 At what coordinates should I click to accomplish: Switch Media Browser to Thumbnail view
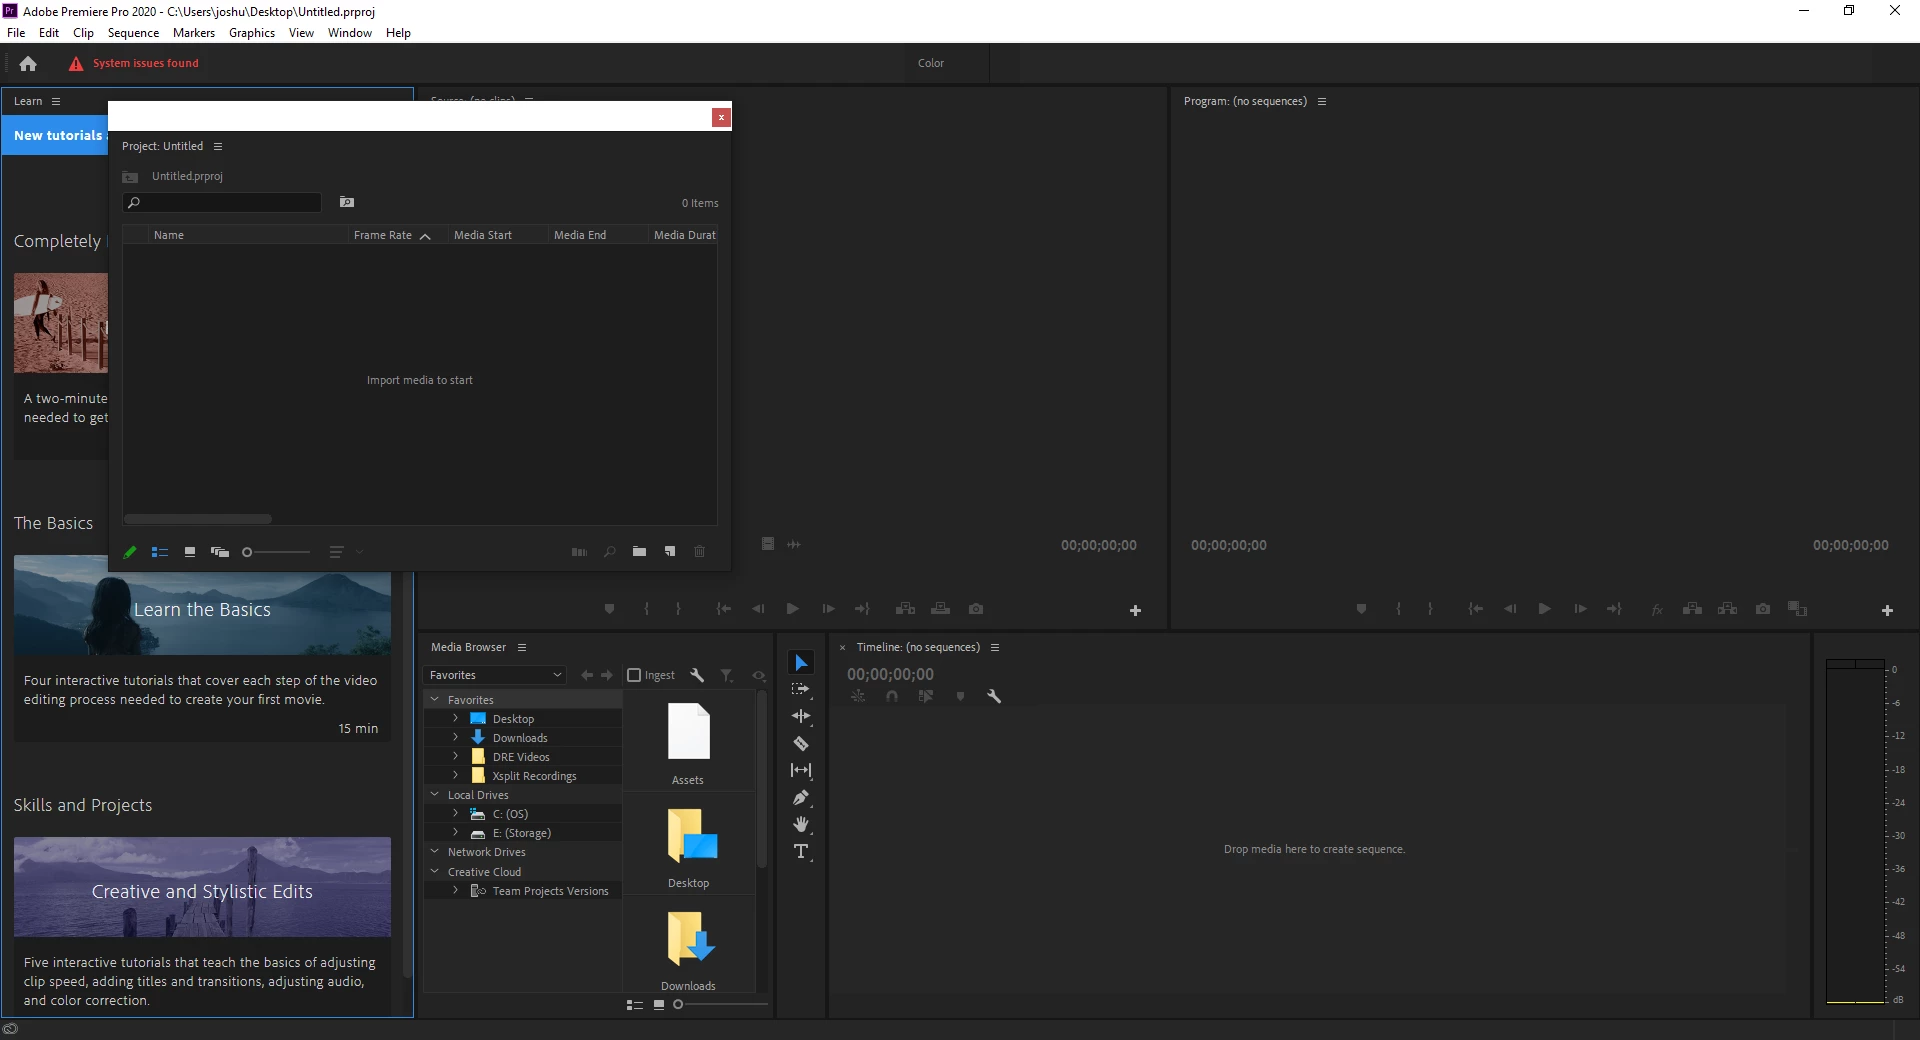[659, 1005]
